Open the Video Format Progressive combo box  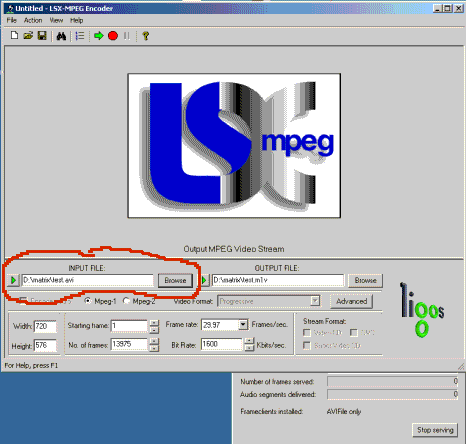pyautogui.click(x=269, y=301)
